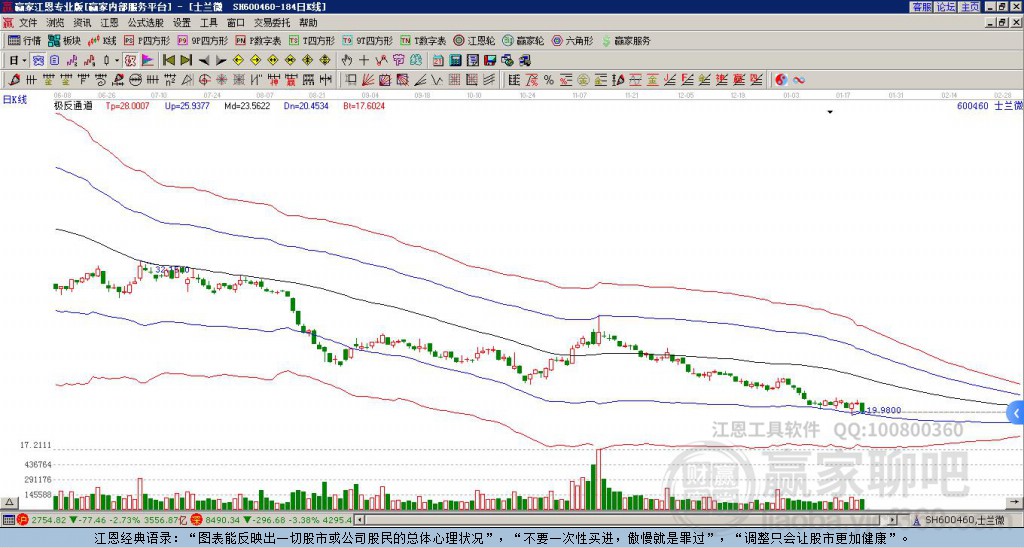The image size is (1024, 548).
Task: Click the percent sign tool icon
Action: (x=549, y=80)
